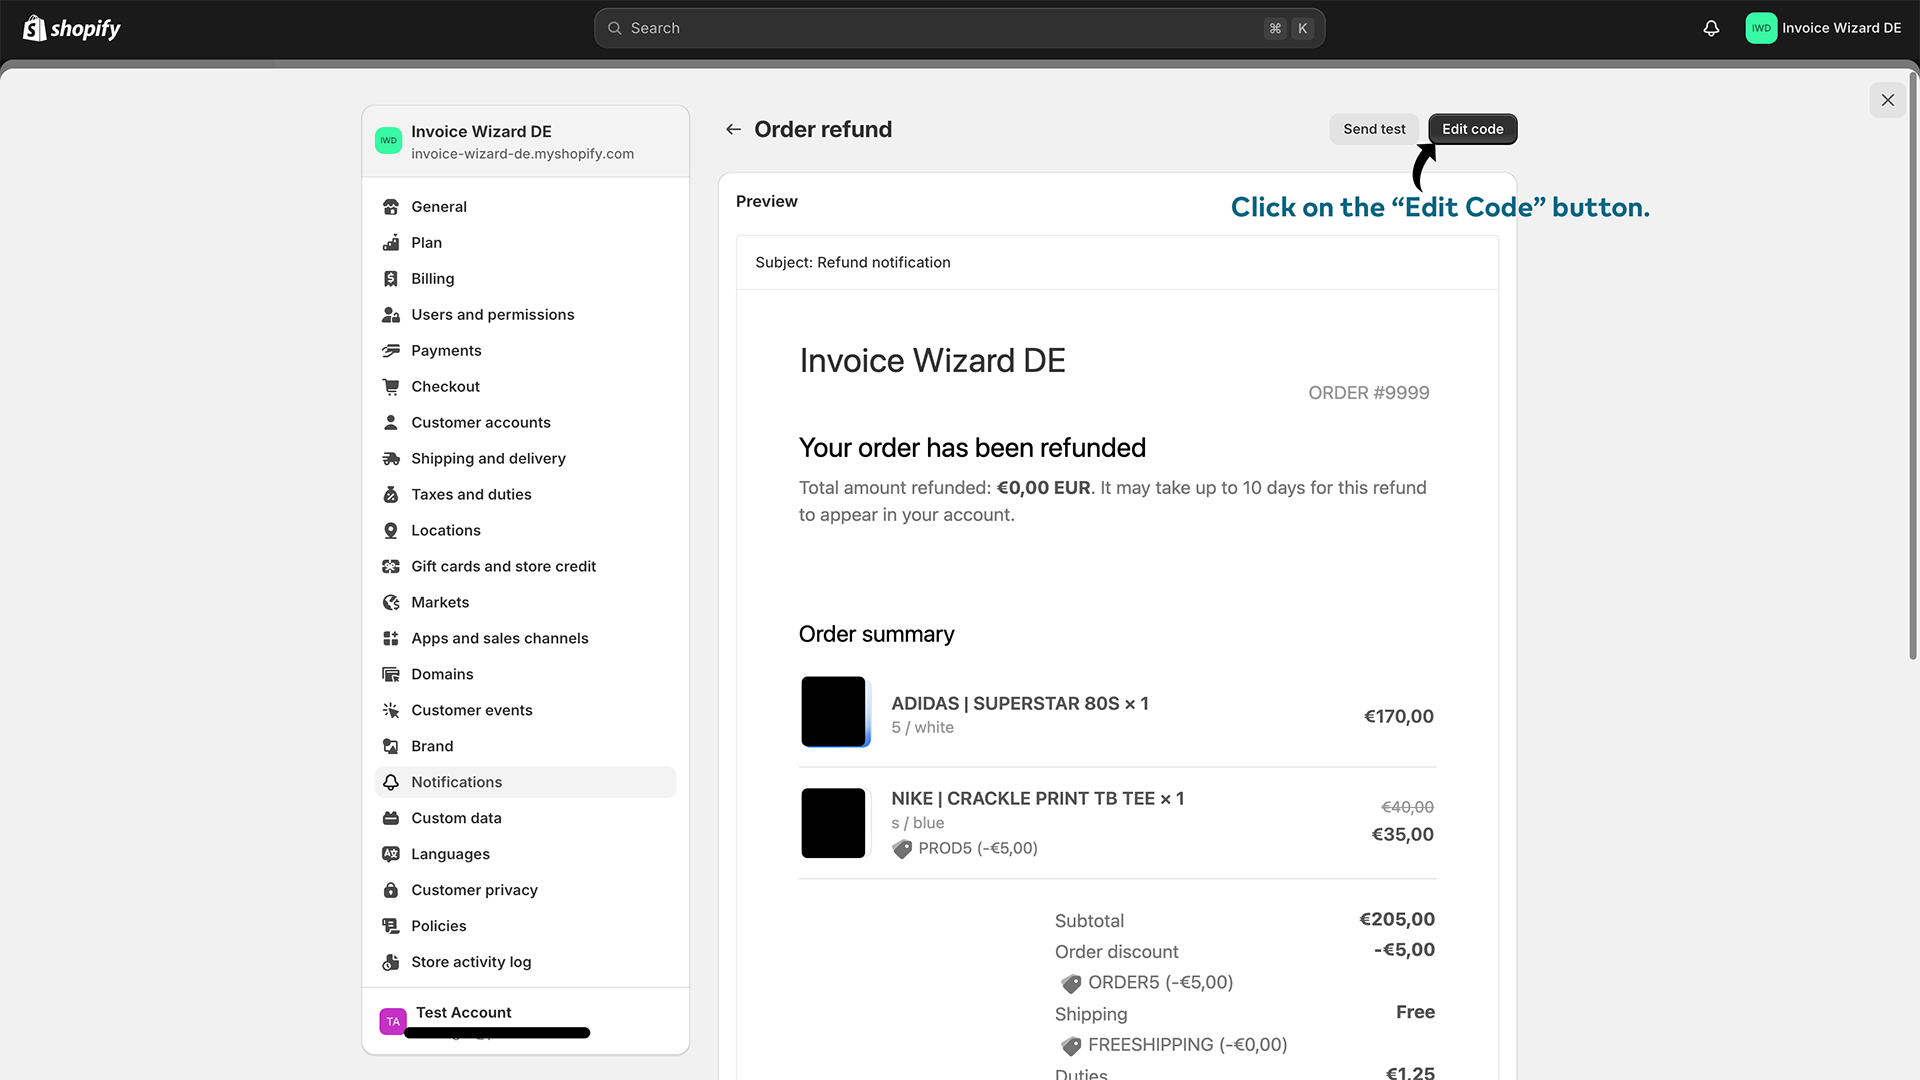The width and height of the screenshot is (1920, 1080).
Task: Click the IWD store avatar in top bar
Action: coord(1761,28)
